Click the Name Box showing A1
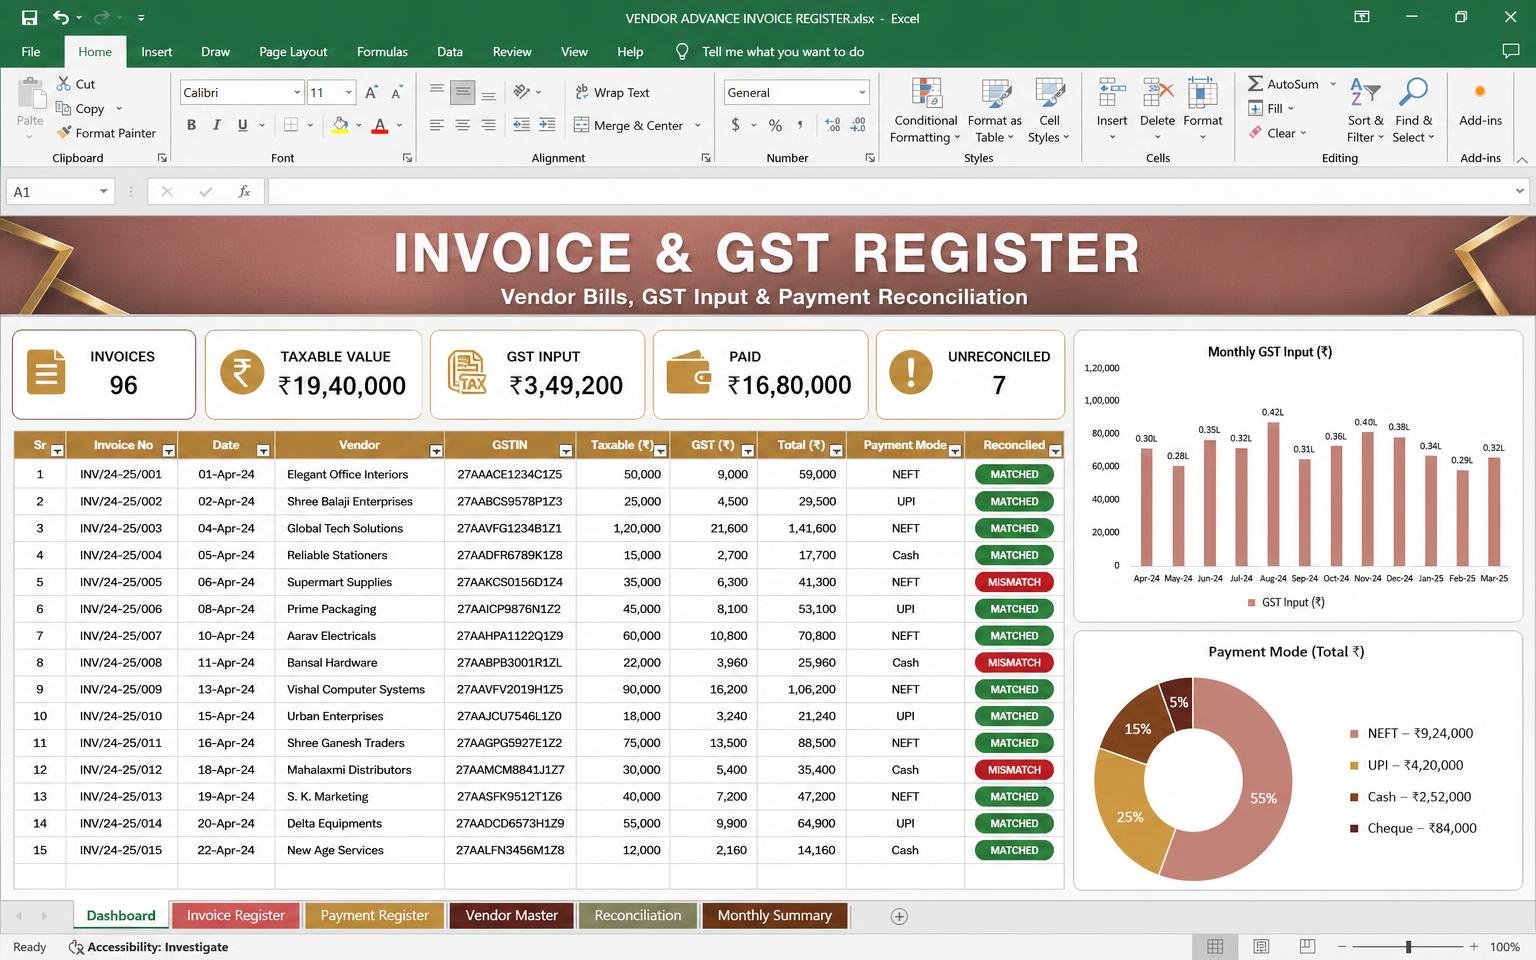The width and height of the screenshot is (1536, 960). tap(60, 191)
